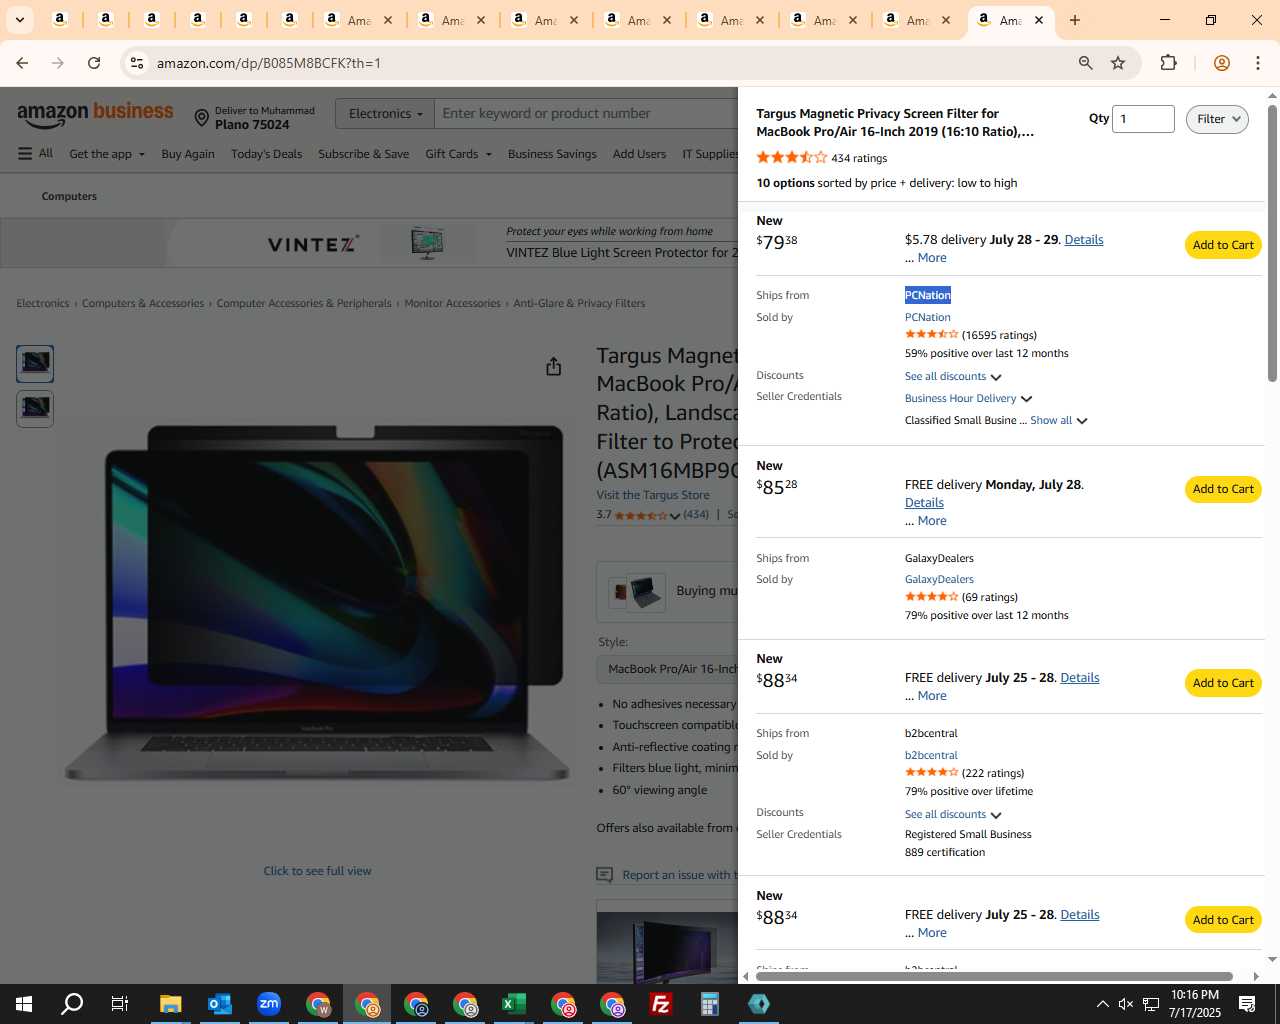Screen dimensions: 1280x1024
Task: Expand Business Hour Delivery credentials
Action: [968, 398]
